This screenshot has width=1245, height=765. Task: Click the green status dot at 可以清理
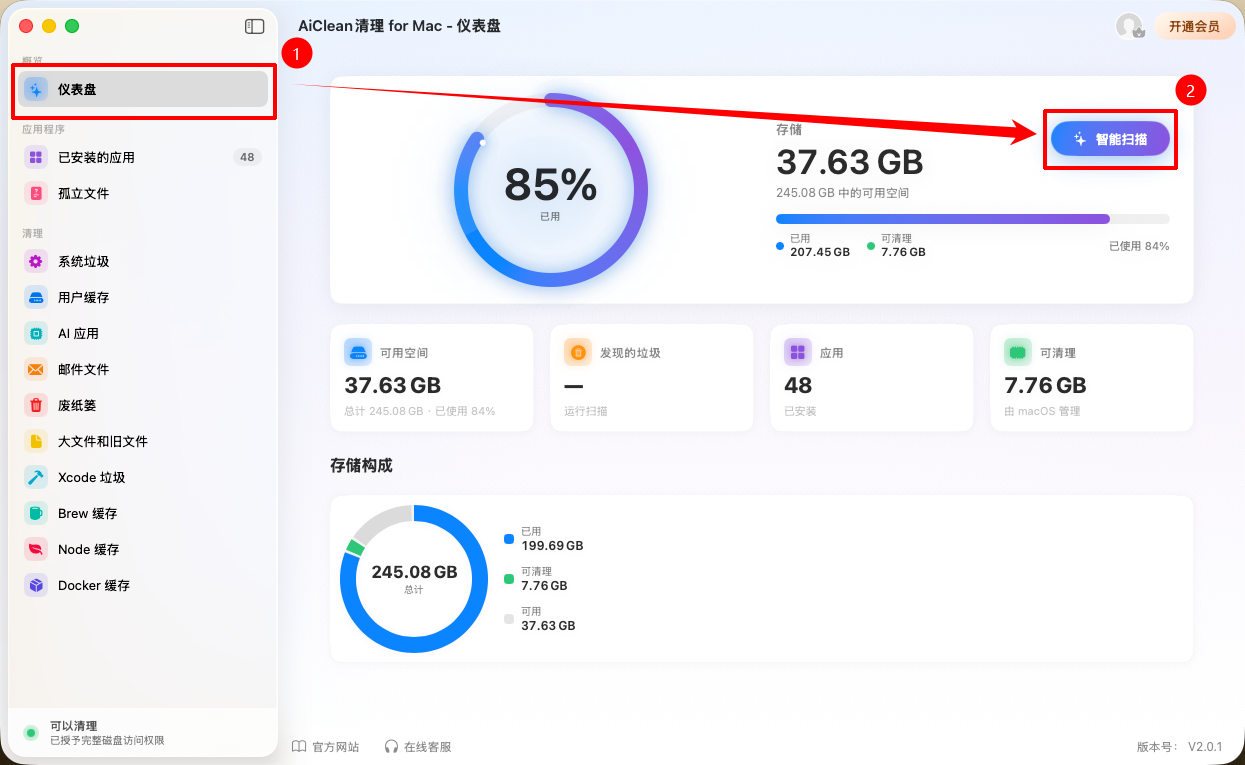click(31, 733)
